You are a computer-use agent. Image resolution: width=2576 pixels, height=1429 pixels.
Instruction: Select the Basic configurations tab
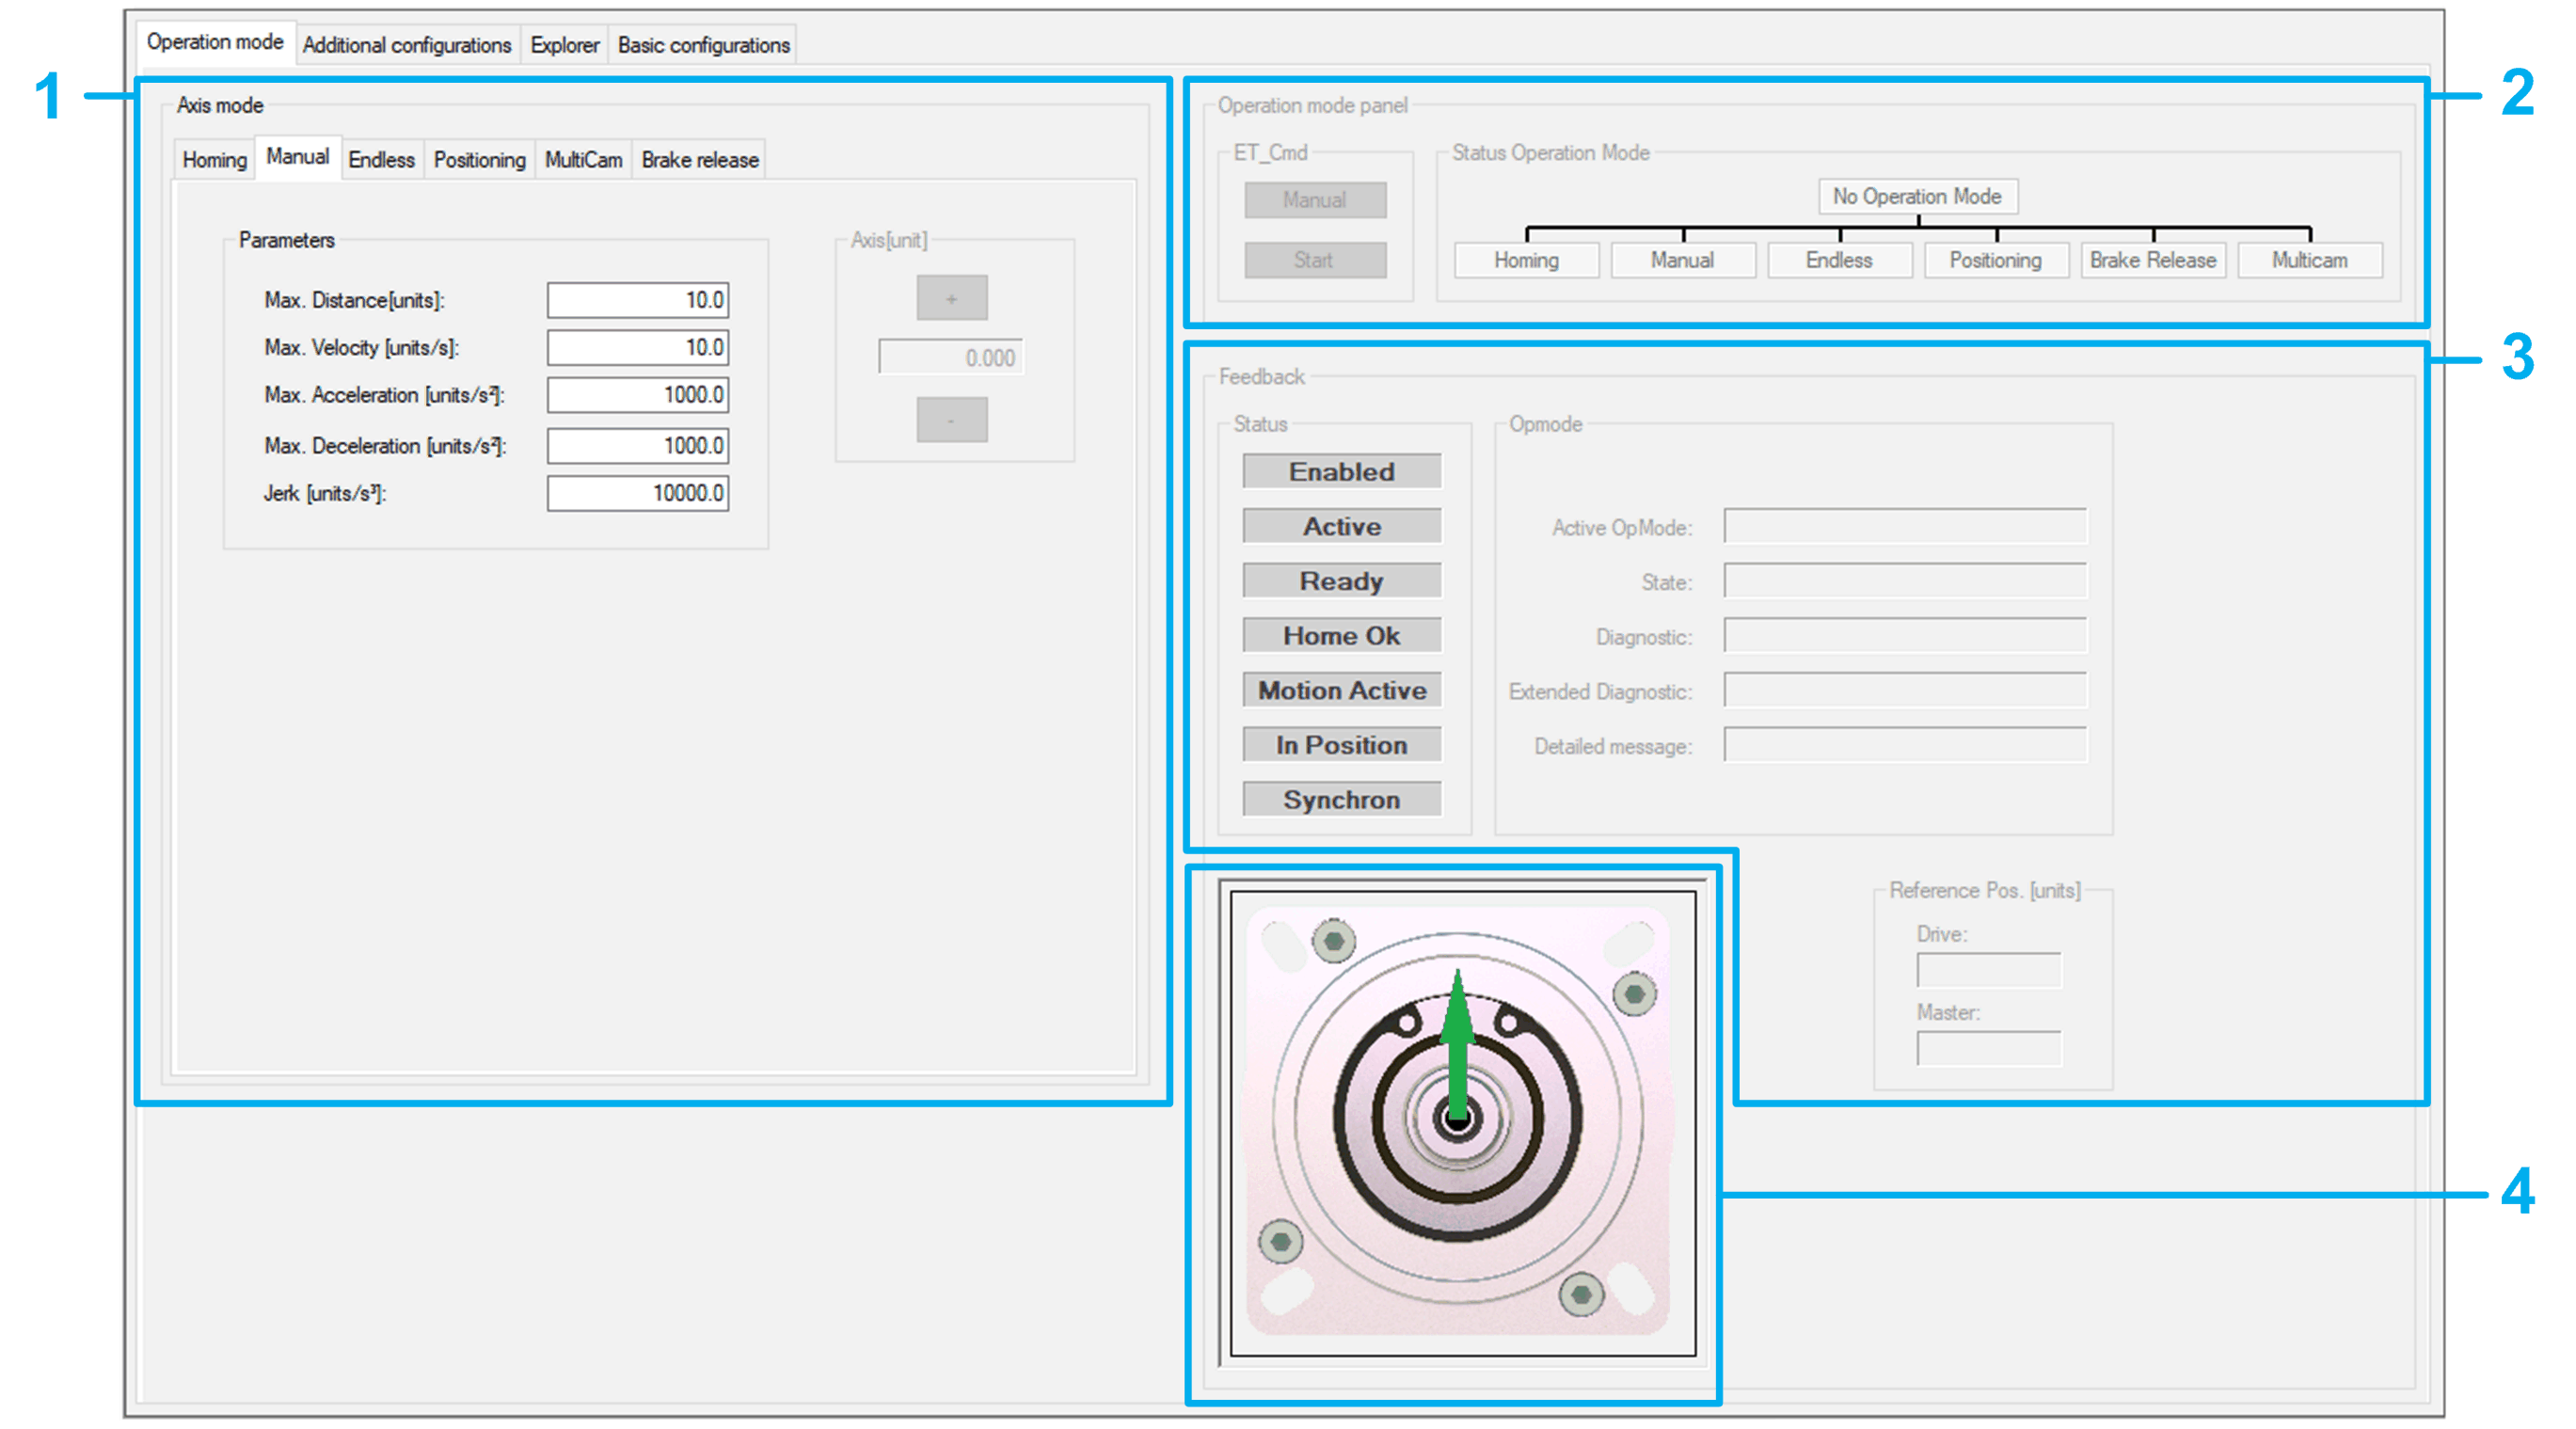[703, 45]
